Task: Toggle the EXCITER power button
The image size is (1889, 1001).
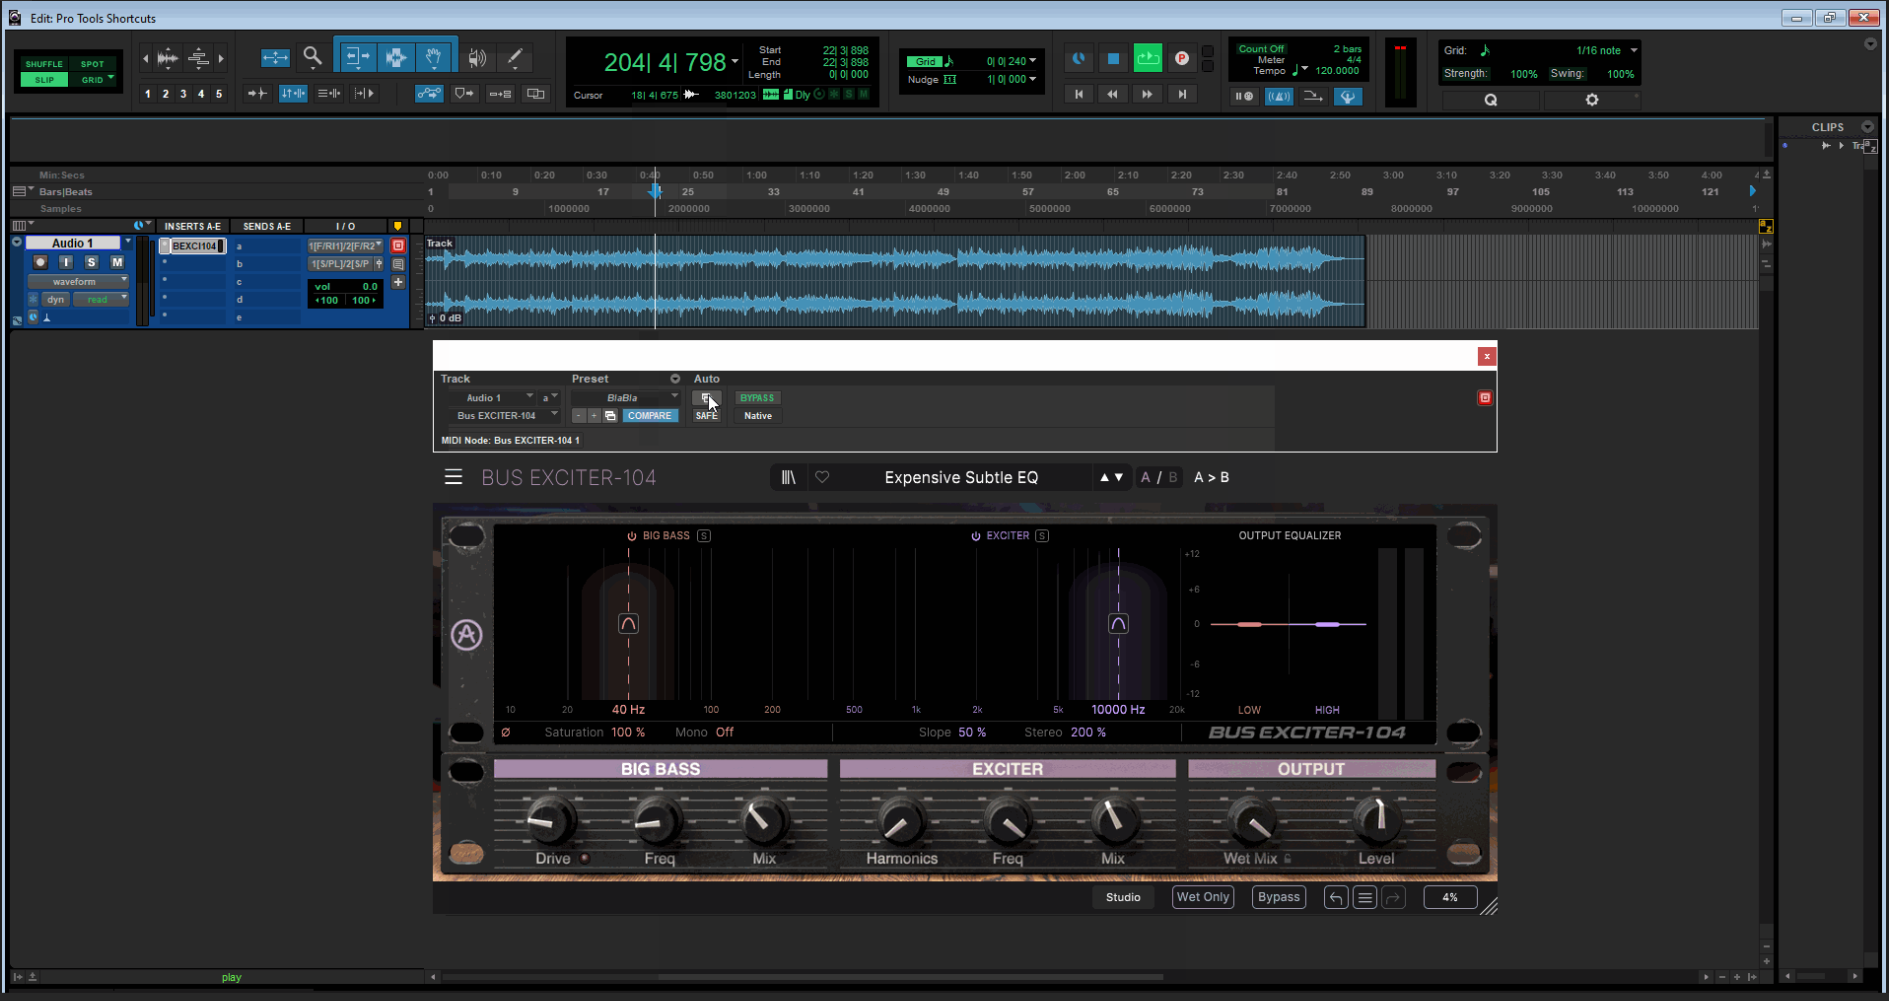Action: 976,536
